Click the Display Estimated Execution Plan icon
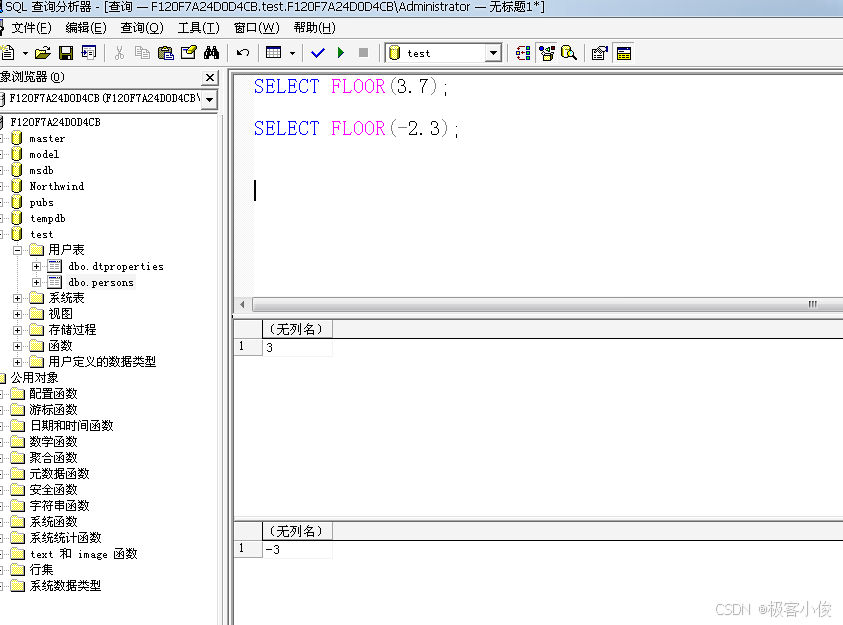The height and width of the screenshot is (625, 843). click(523, 53)
